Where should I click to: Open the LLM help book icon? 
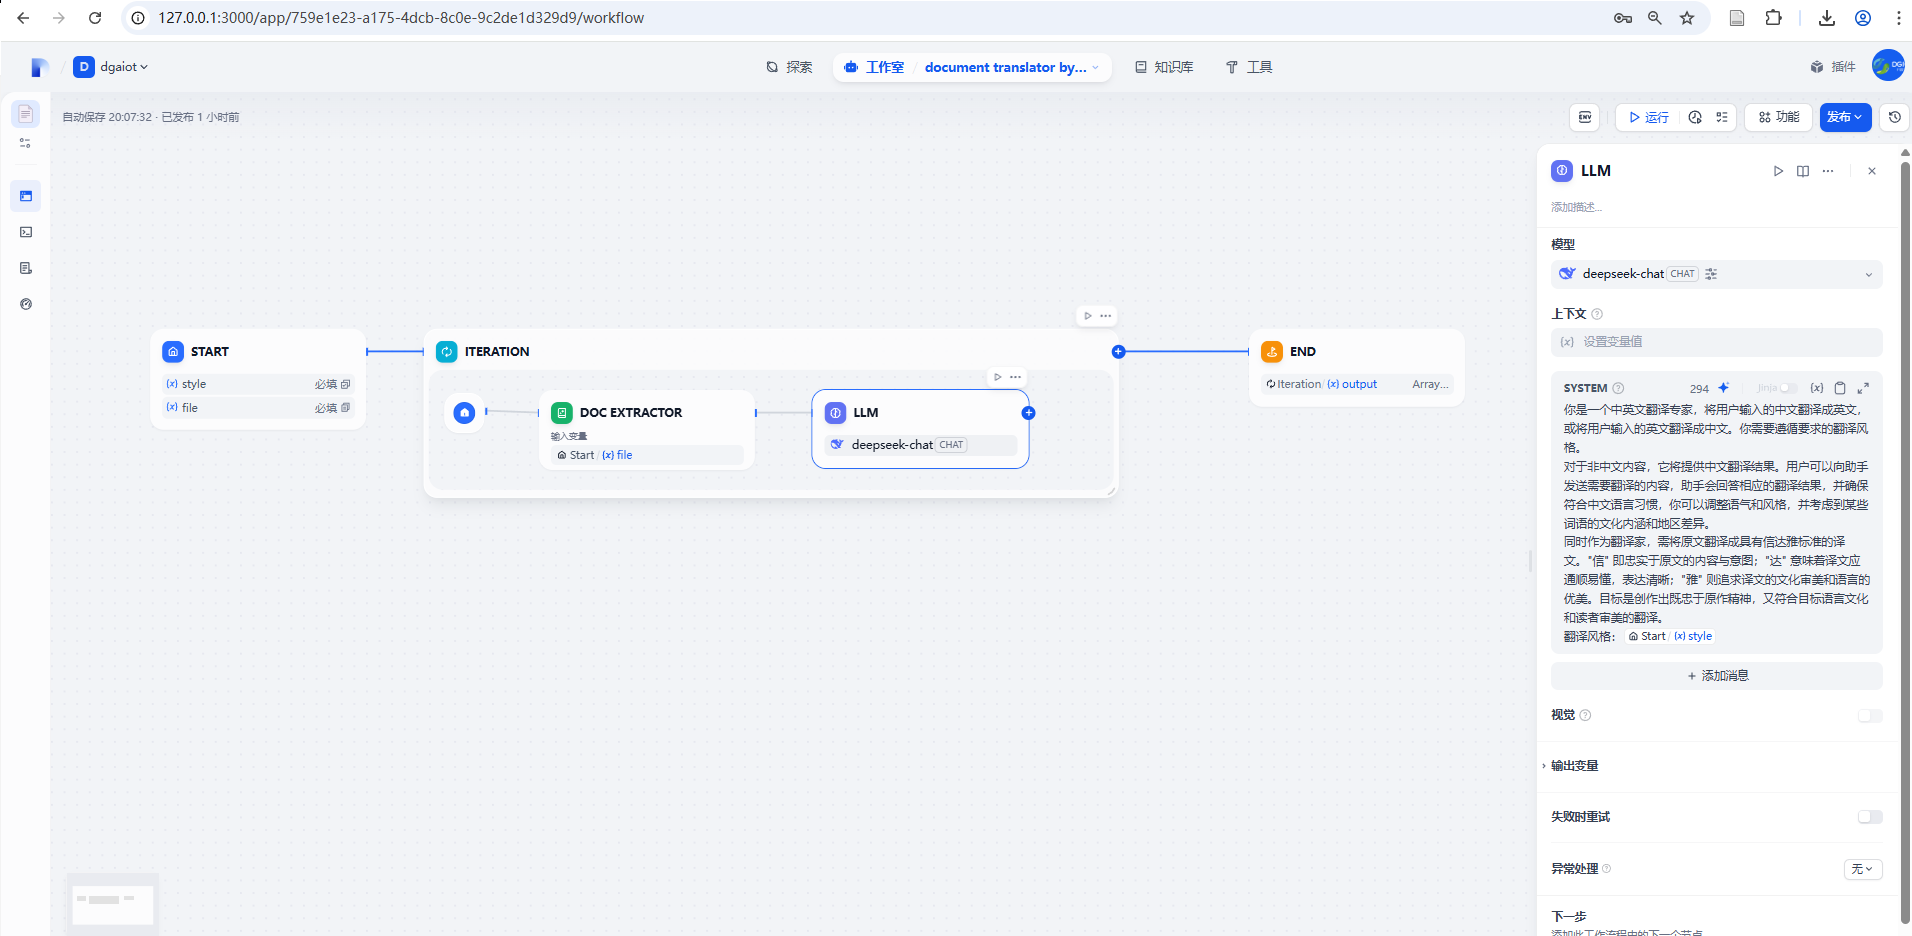[x=1803, y=171]
